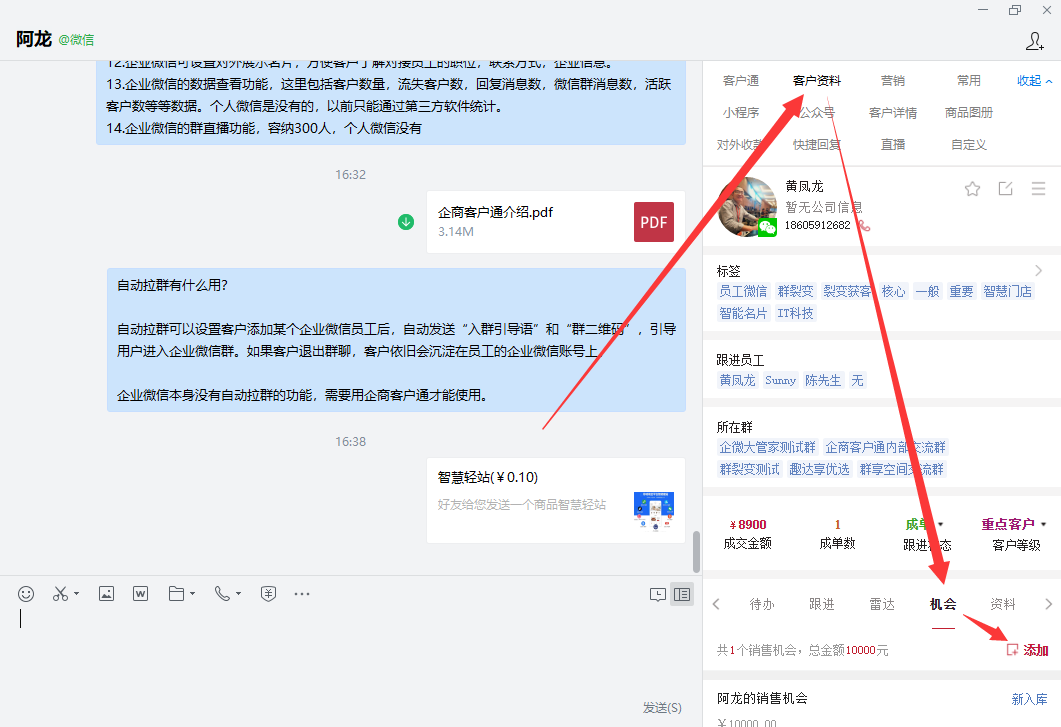Select the 跟进 tab
The image size is (1061, 727).
click(x=821, y=604)
